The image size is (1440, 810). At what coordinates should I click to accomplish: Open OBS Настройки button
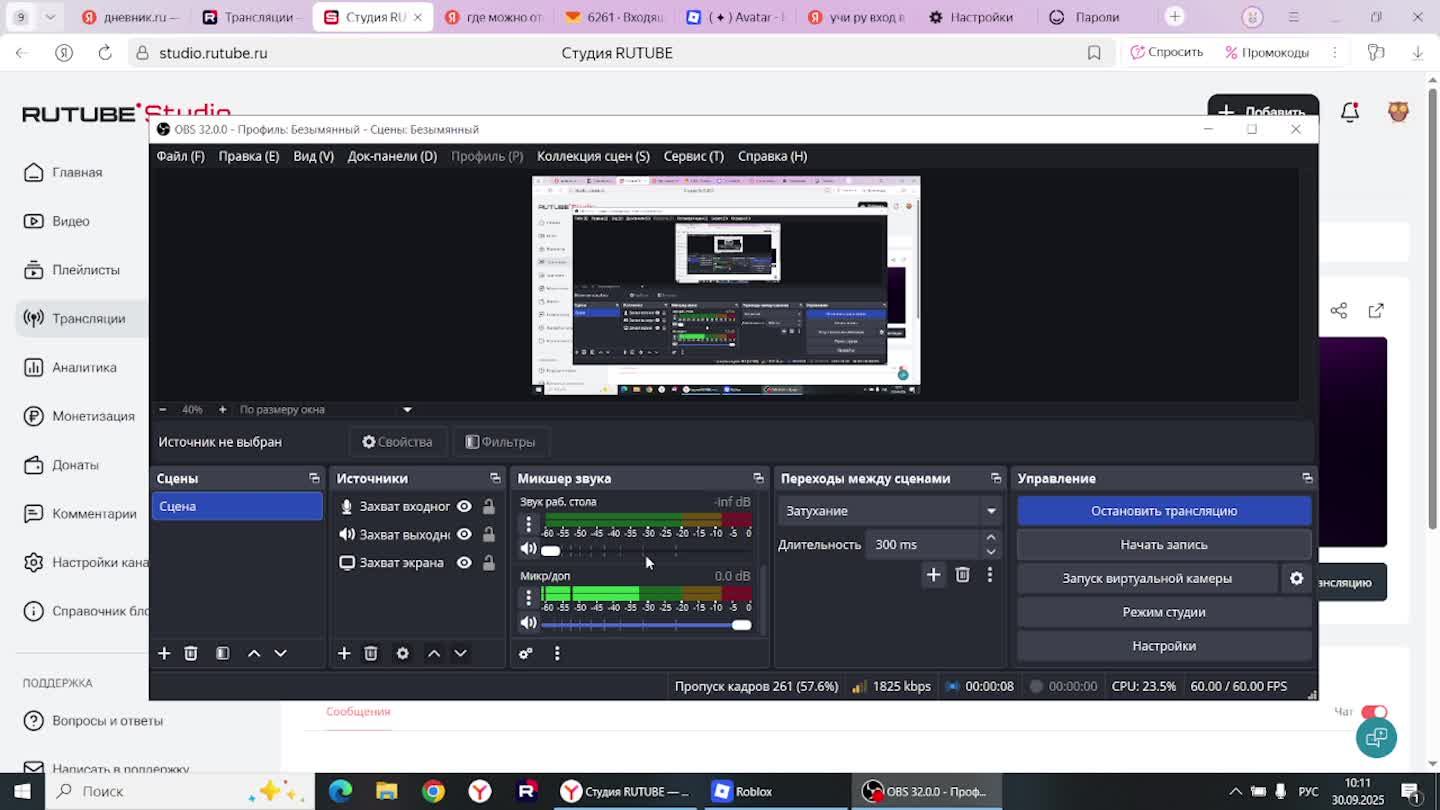pyautogui.click(x=1164, y=646)
